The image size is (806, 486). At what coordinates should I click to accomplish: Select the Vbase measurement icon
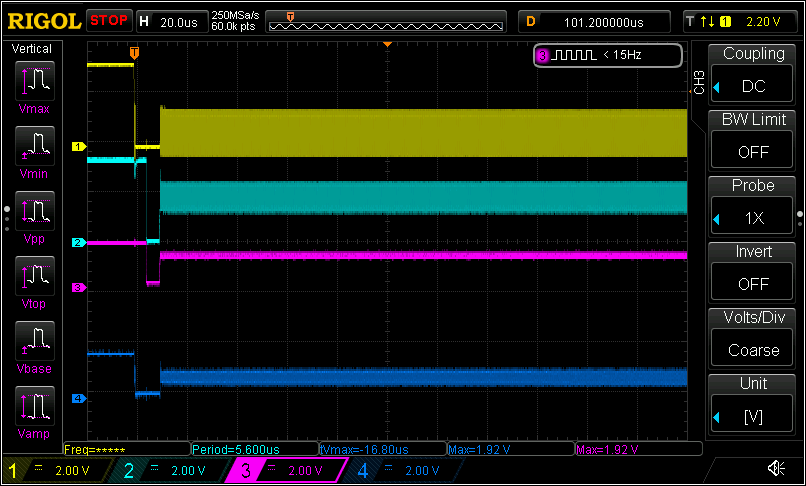[35, 342]
